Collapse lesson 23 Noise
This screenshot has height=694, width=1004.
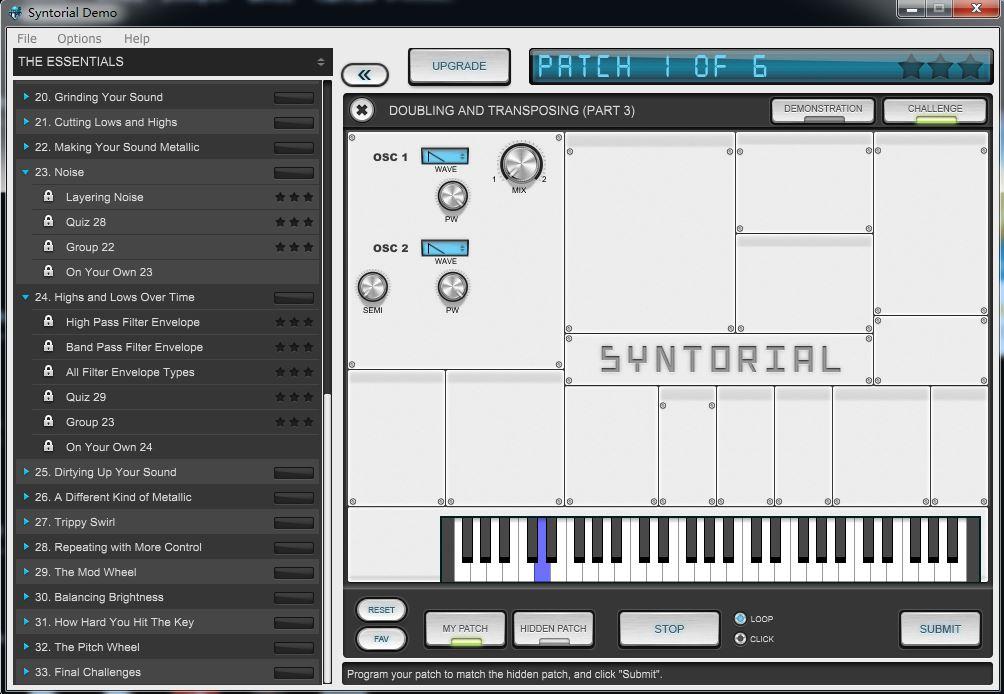[26, 172]
